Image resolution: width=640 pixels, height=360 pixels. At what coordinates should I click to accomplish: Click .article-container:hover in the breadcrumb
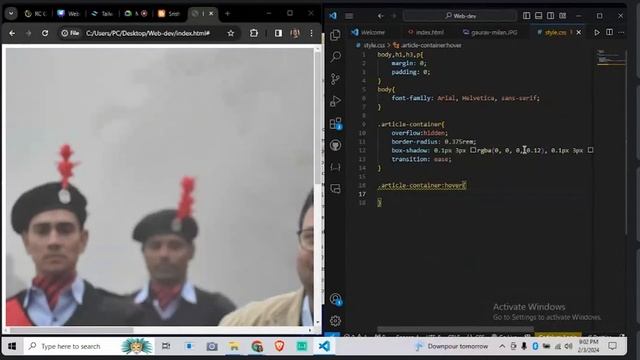pos(431,45)
